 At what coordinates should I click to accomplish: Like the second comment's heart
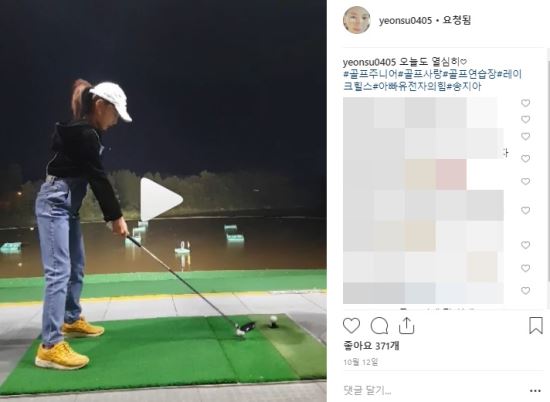click(x=525, y=119)
